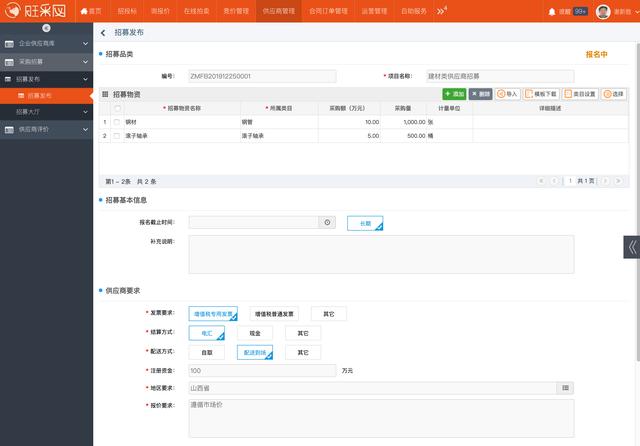Collapse the sidebar with round arrow icon
This screenshot has height=446, width=640.
46,28
